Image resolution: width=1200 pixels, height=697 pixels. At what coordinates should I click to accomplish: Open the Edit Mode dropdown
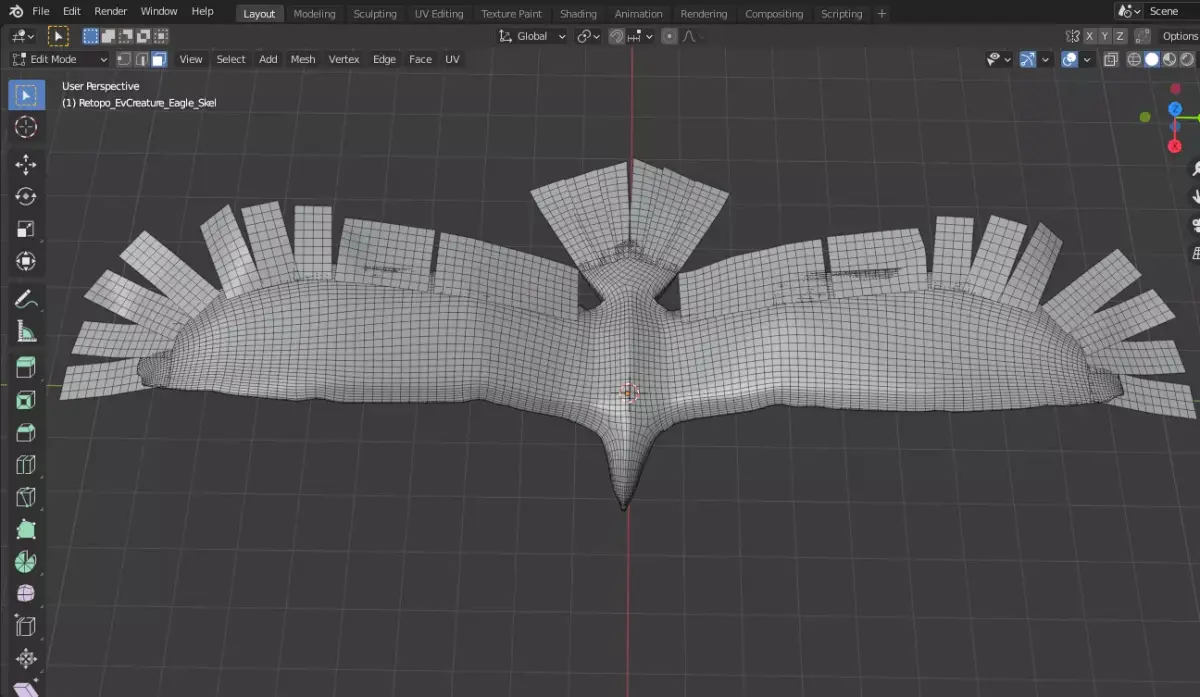[x=59, y=59]
